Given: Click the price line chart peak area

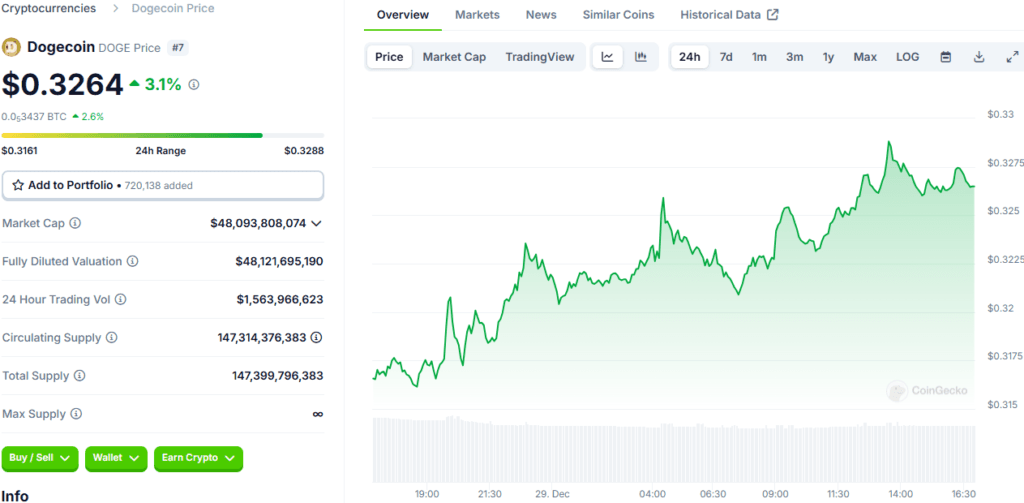Looking at the screenshot, I should pyautogui.click(x=889, y=142).
